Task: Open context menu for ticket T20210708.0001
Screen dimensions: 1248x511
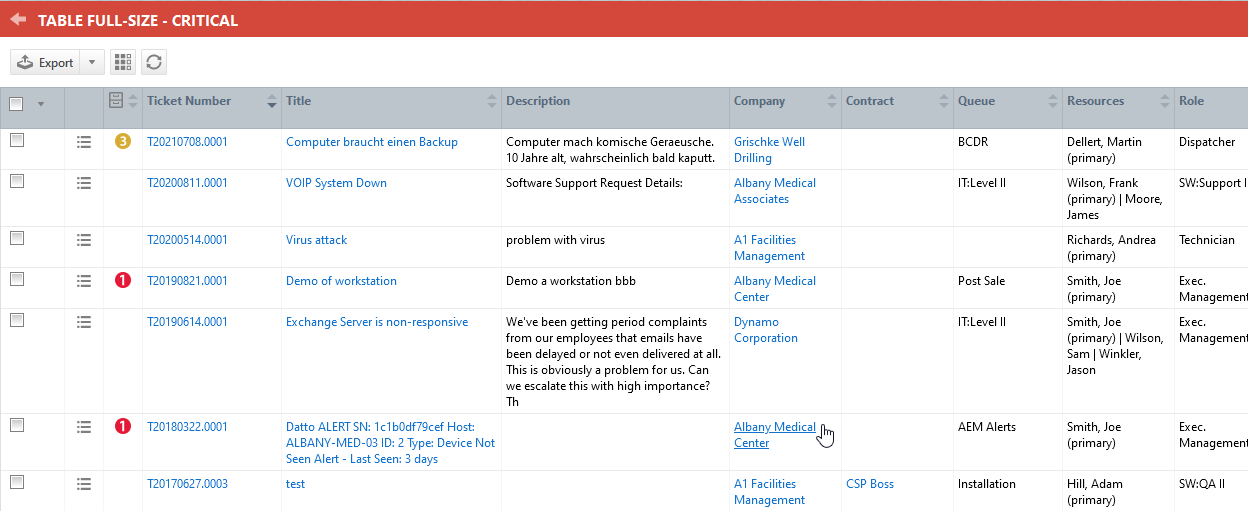Action: point(84,143)
